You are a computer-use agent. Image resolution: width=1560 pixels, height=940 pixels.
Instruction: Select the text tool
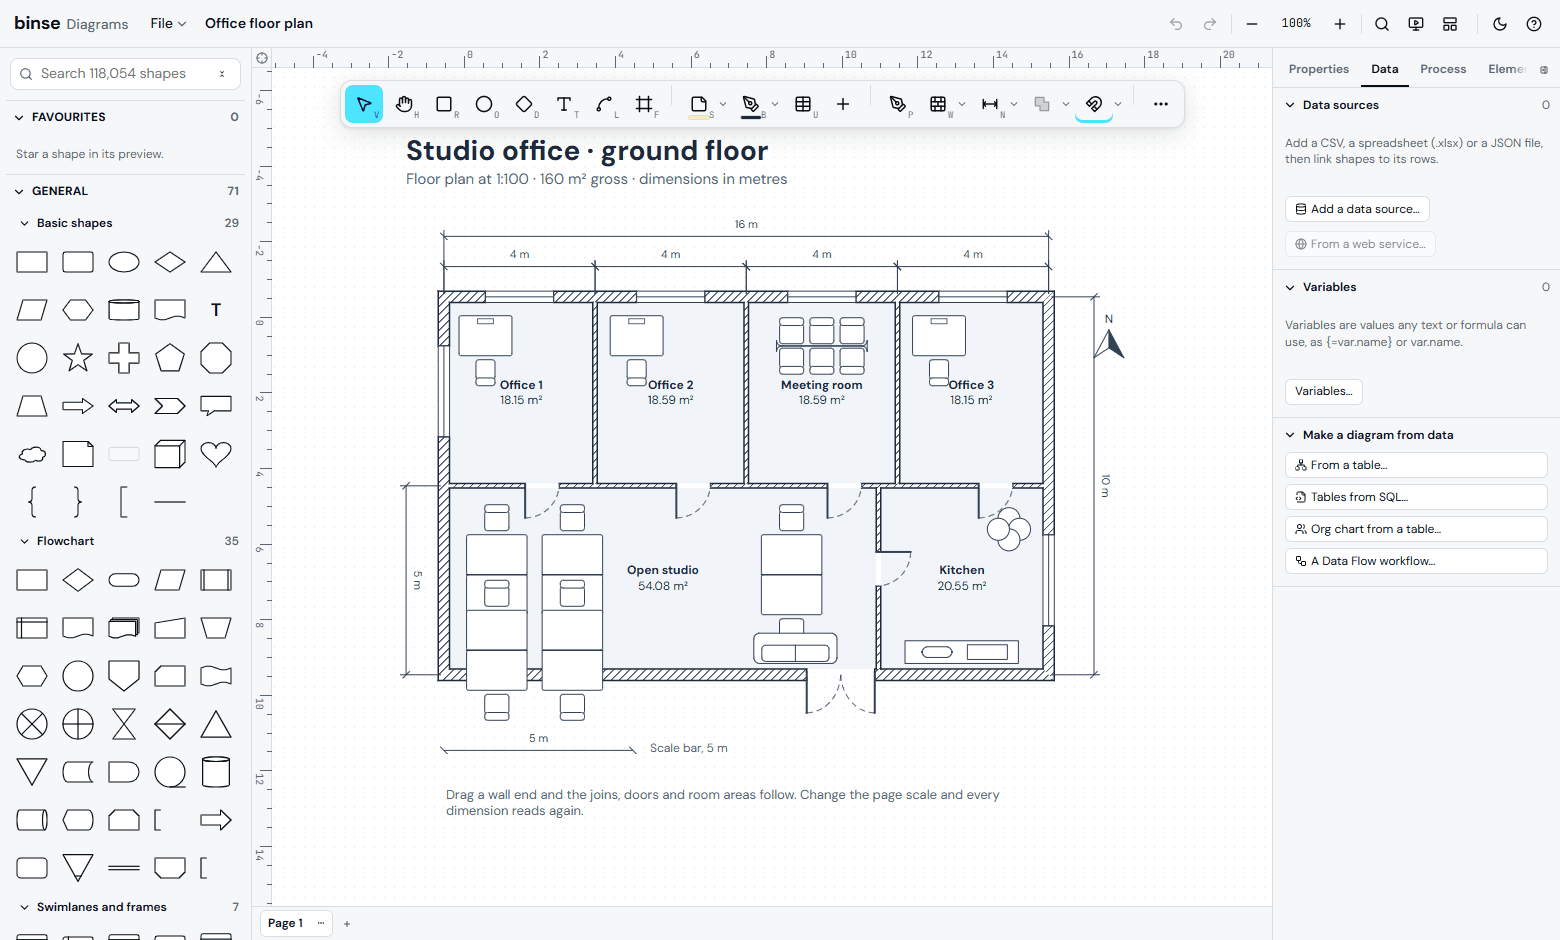(x=564, y=104)
